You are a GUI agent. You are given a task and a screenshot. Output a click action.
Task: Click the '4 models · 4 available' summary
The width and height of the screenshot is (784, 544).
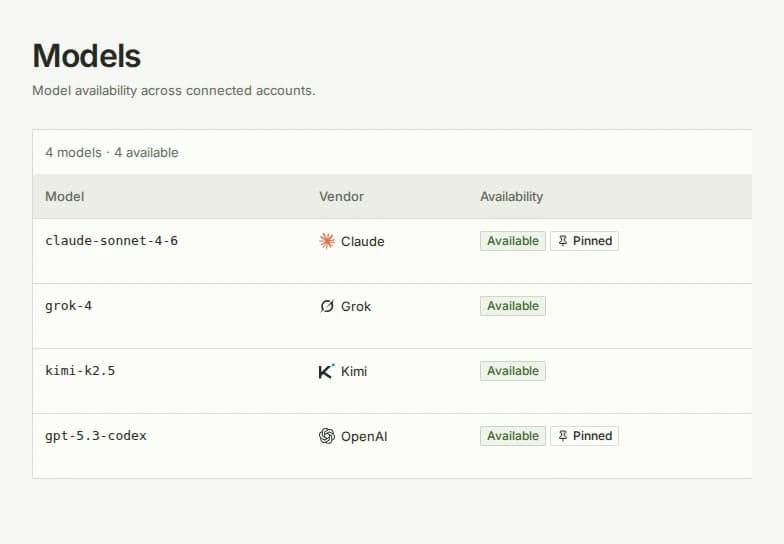pyautogui.click(x=112, y=152)
